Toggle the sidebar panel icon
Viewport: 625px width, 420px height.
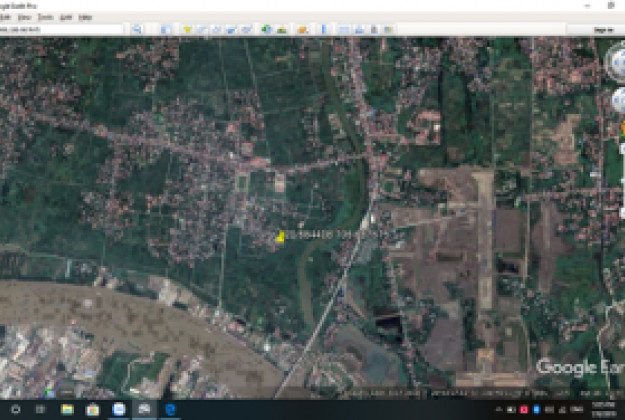point(166,29)
